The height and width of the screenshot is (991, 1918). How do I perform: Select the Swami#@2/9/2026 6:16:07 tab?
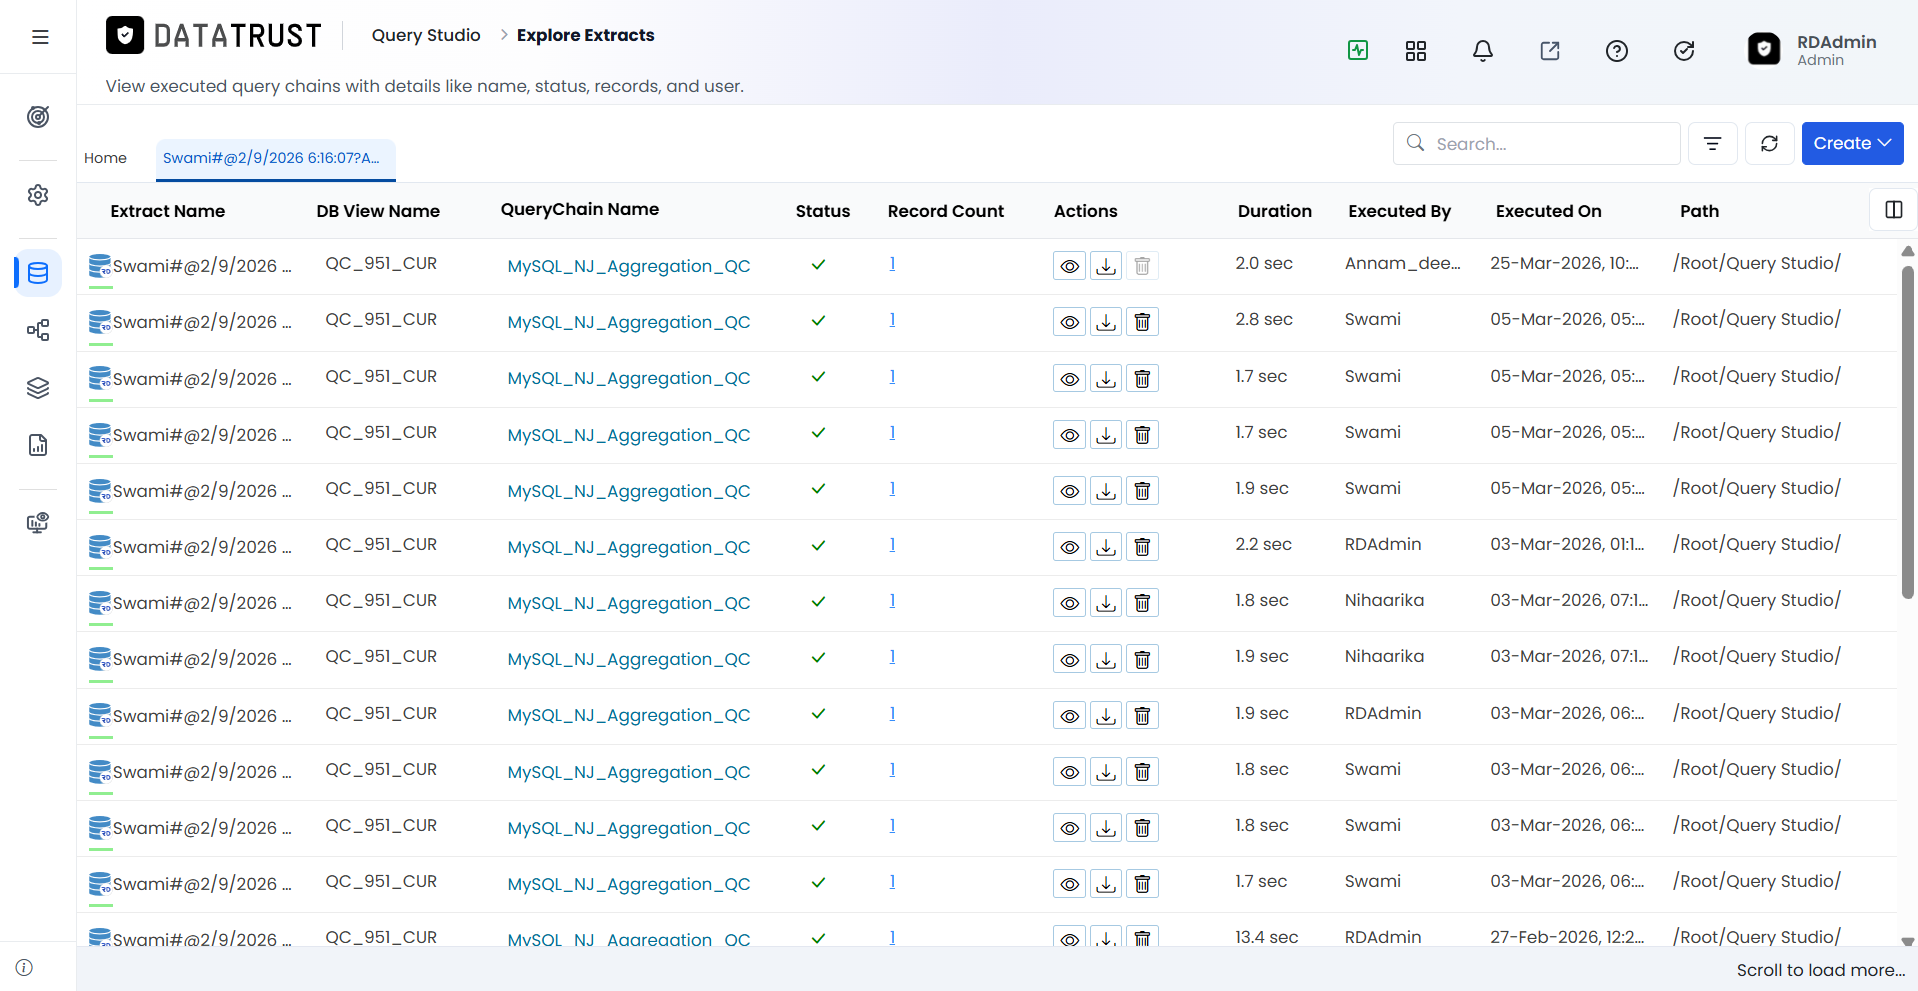click(x=275, y=158)
